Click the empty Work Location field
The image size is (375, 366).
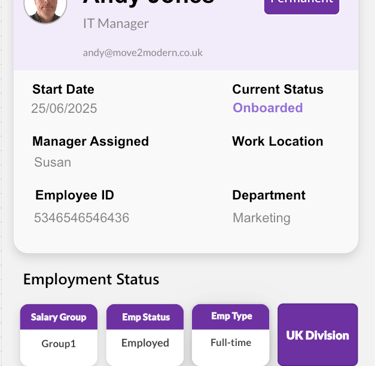click(x=278, y=162)
